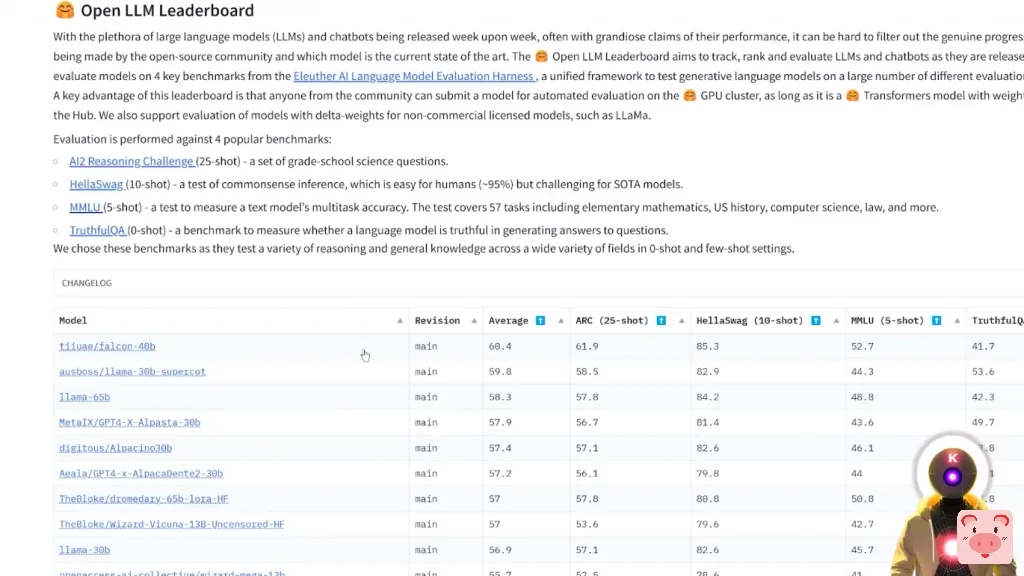Click the sort triangle in Average column
This screenshot has height=576, width=1024.
click(x=561, y=321)
